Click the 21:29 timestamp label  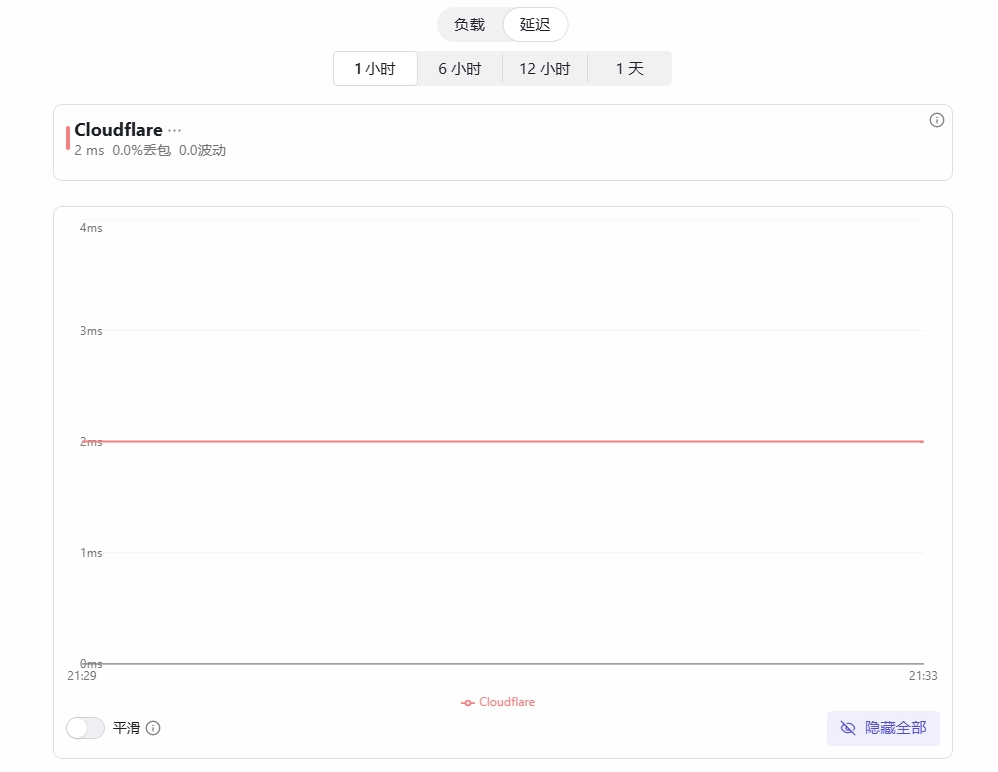click(81, 676)
